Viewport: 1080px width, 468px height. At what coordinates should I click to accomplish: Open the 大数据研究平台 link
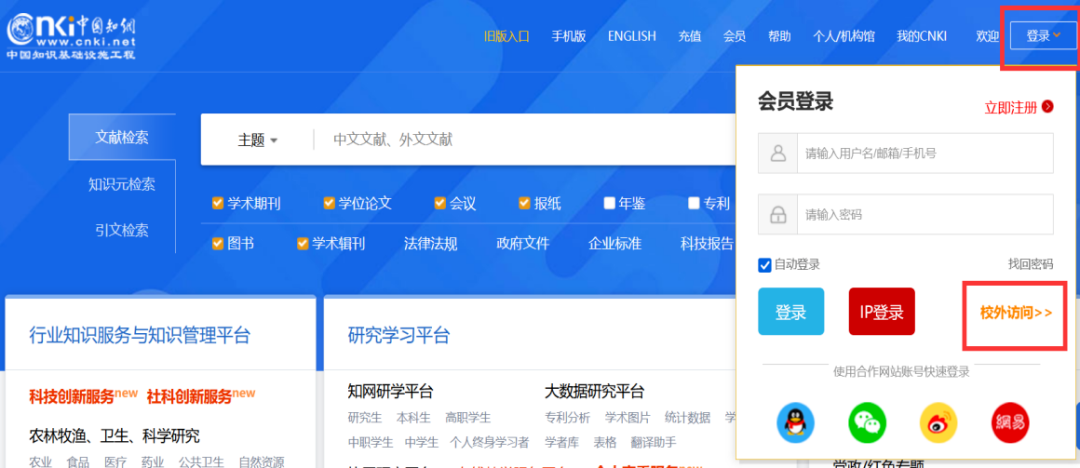click(x=594, y=392)
